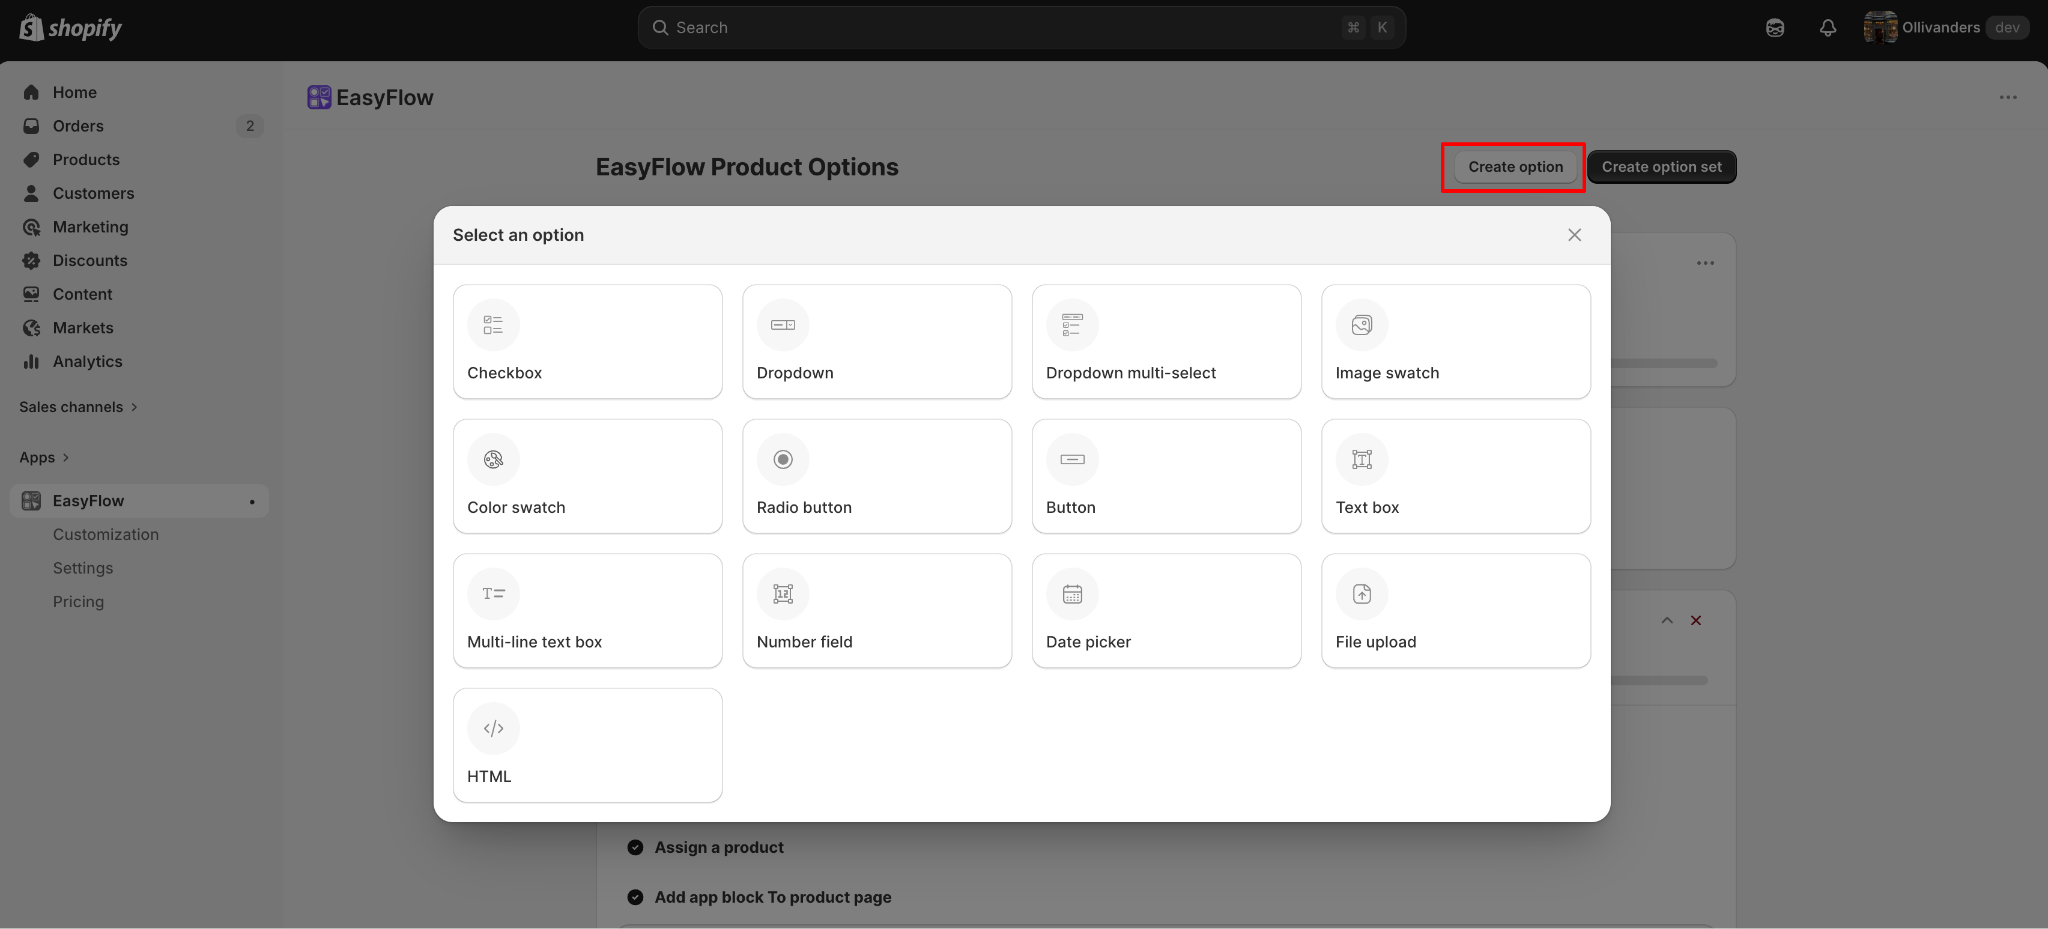Click the Marketing target icon
2048x929 pixels.
(32, 227)
